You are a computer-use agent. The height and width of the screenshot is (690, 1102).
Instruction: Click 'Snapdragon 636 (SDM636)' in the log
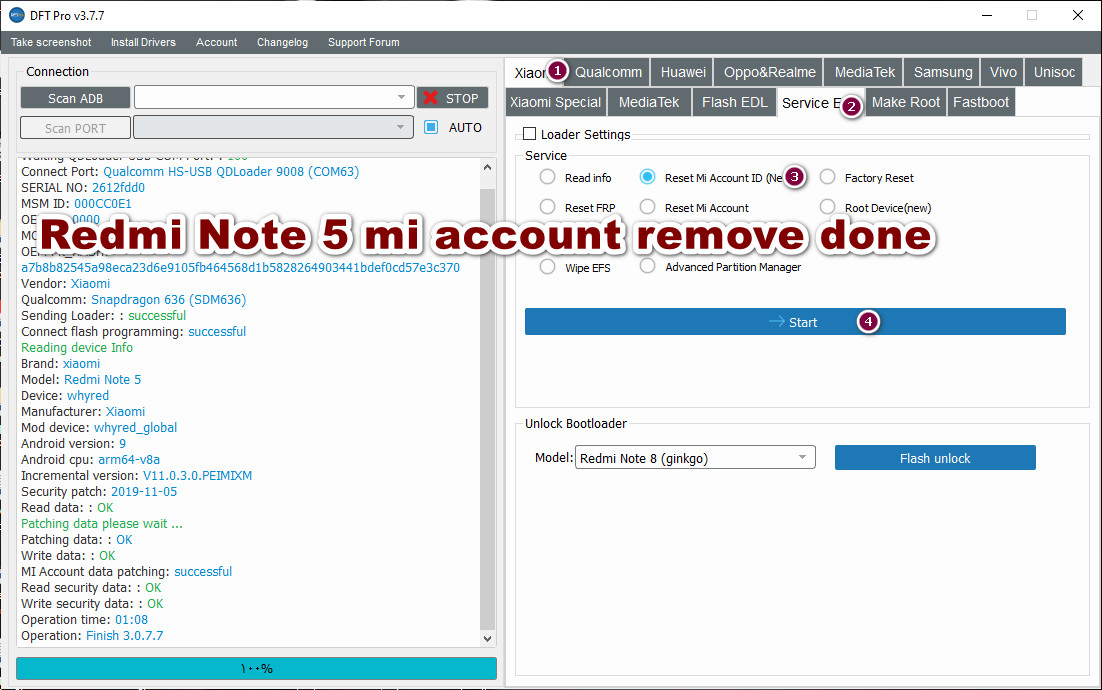(x=169, y=300)
